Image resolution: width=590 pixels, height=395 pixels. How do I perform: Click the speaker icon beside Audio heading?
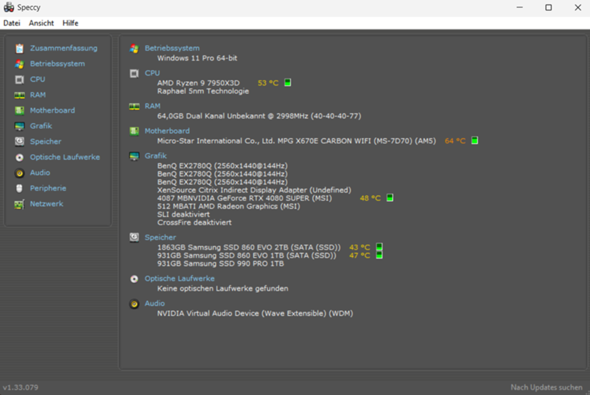[x=134, y=304]
